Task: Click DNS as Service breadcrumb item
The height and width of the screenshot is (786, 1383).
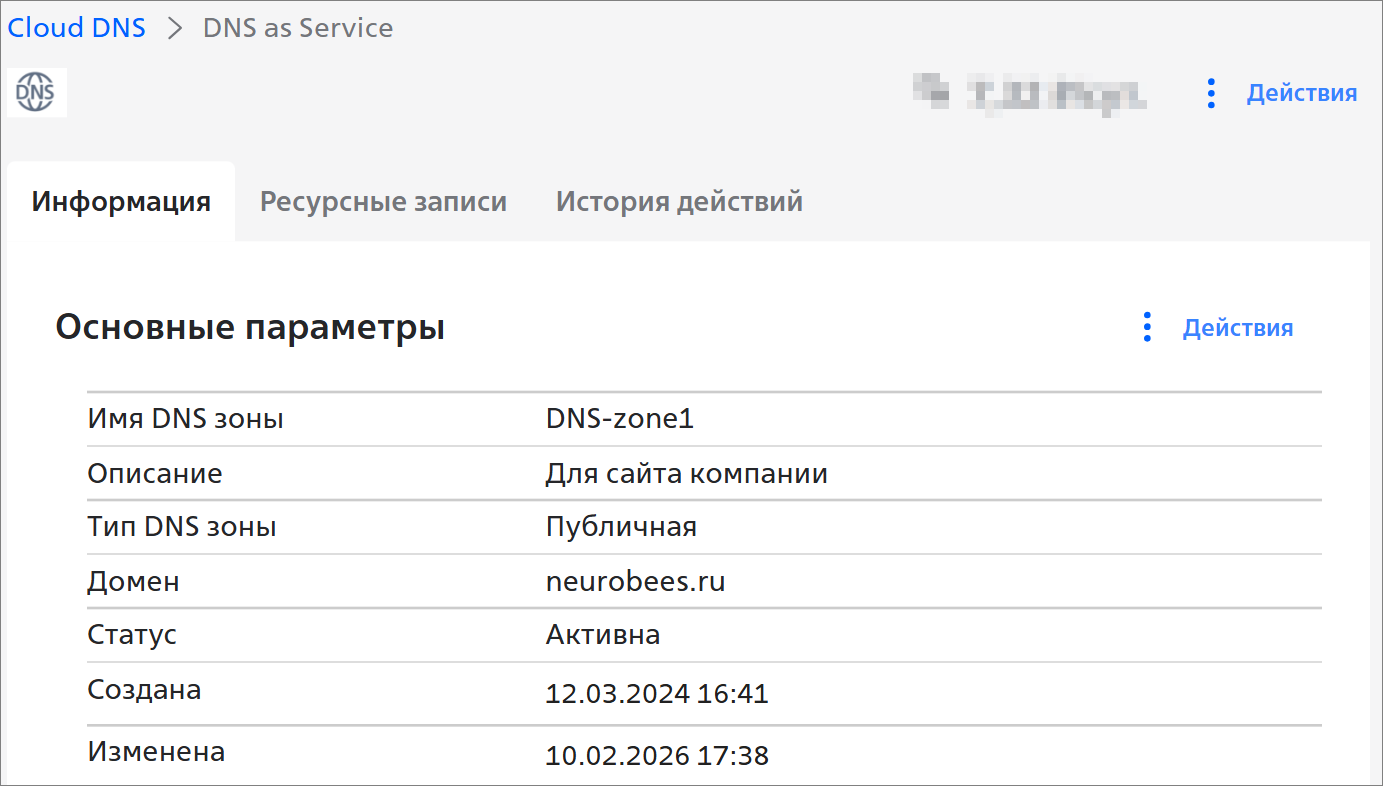Action: [297, 28]
